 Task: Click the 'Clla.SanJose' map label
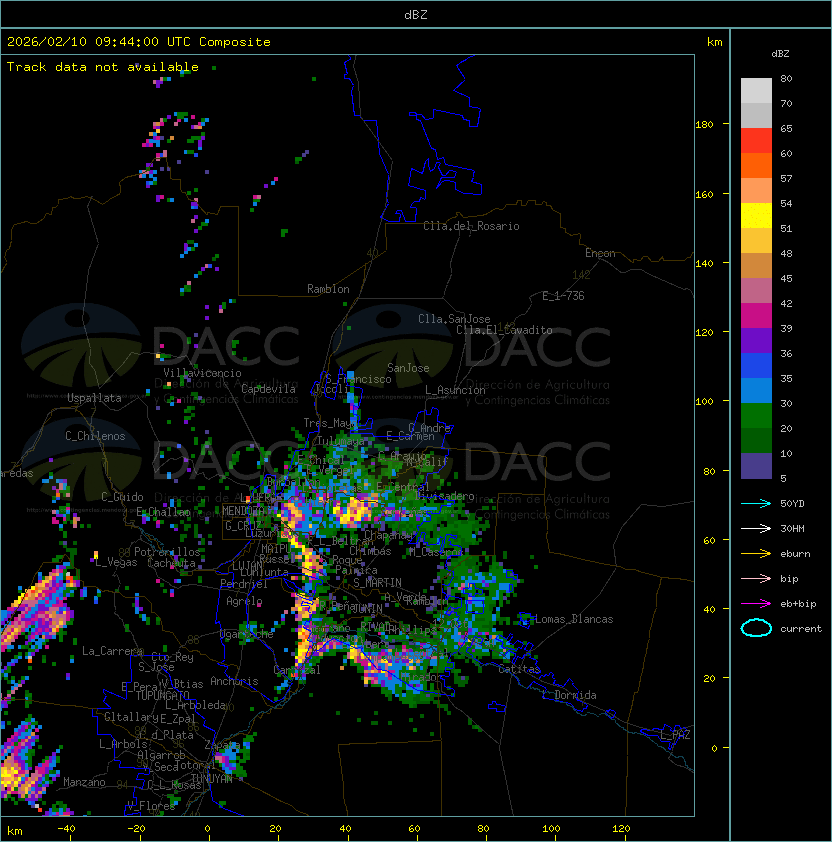coord(454,319)
